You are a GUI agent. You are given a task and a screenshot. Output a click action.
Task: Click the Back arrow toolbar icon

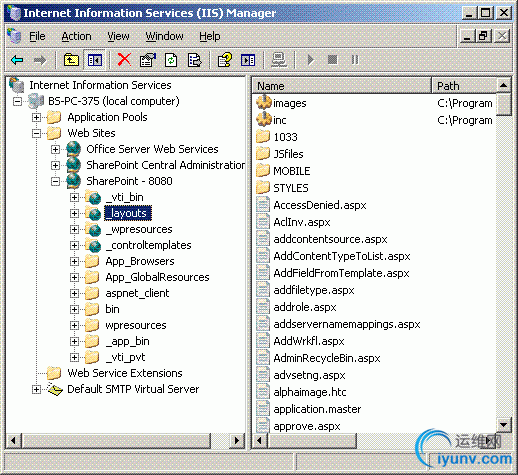[x=17, y=60]
